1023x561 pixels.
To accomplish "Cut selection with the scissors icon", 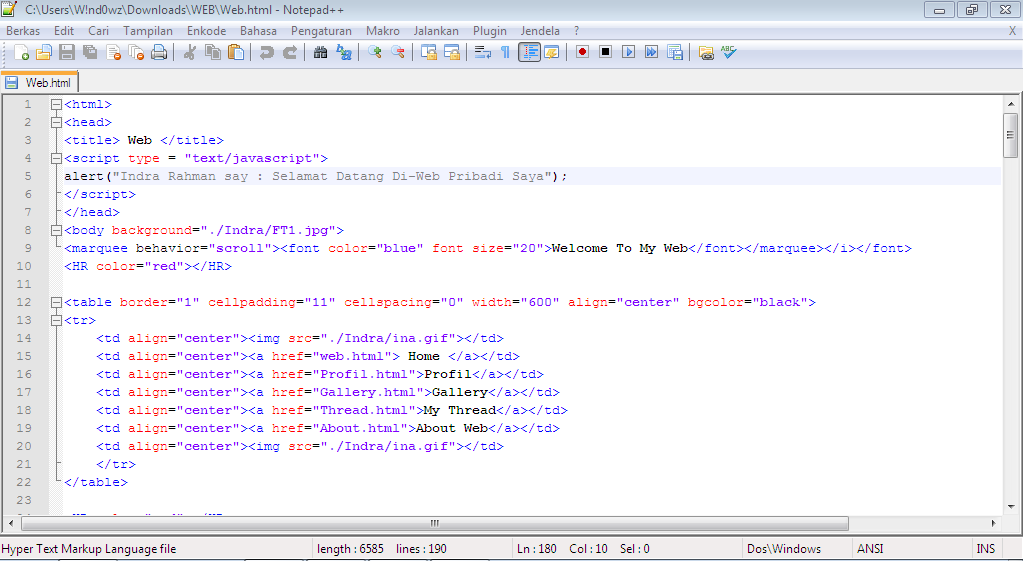I will pyautogui.click(x=190, y=52).
